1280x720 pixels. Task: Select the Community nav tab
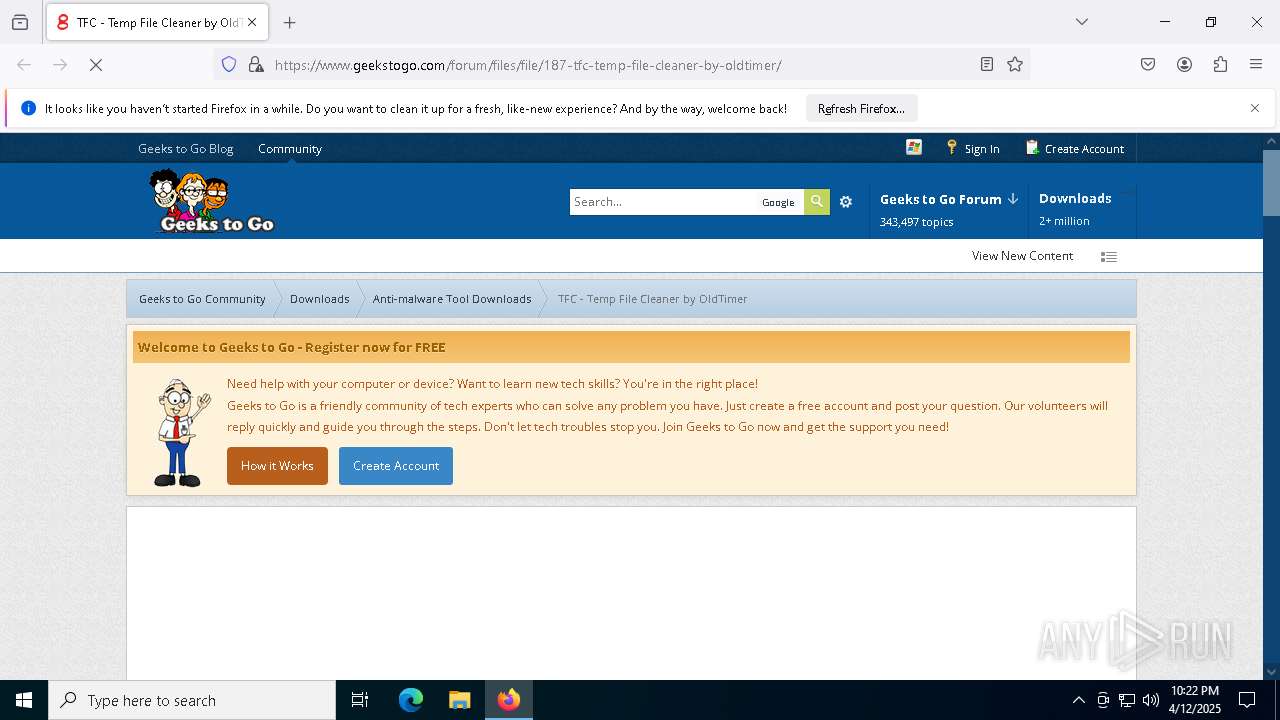click(290, 148)
